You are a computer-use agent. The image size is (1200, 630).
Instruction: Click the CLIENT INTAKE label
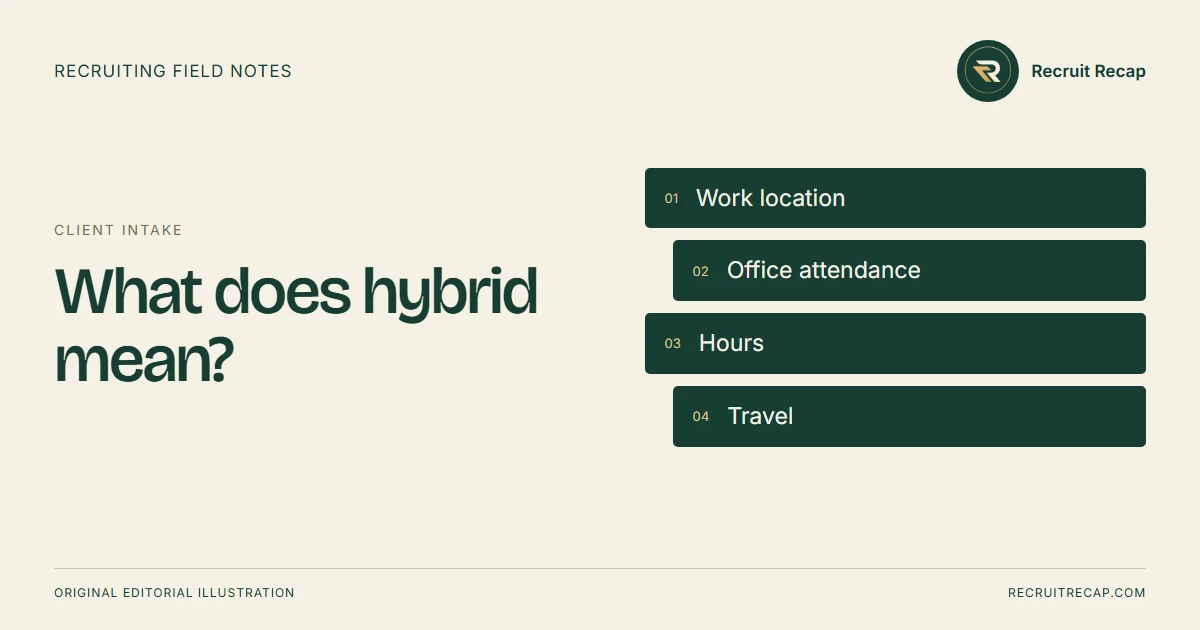coord(118,230)
